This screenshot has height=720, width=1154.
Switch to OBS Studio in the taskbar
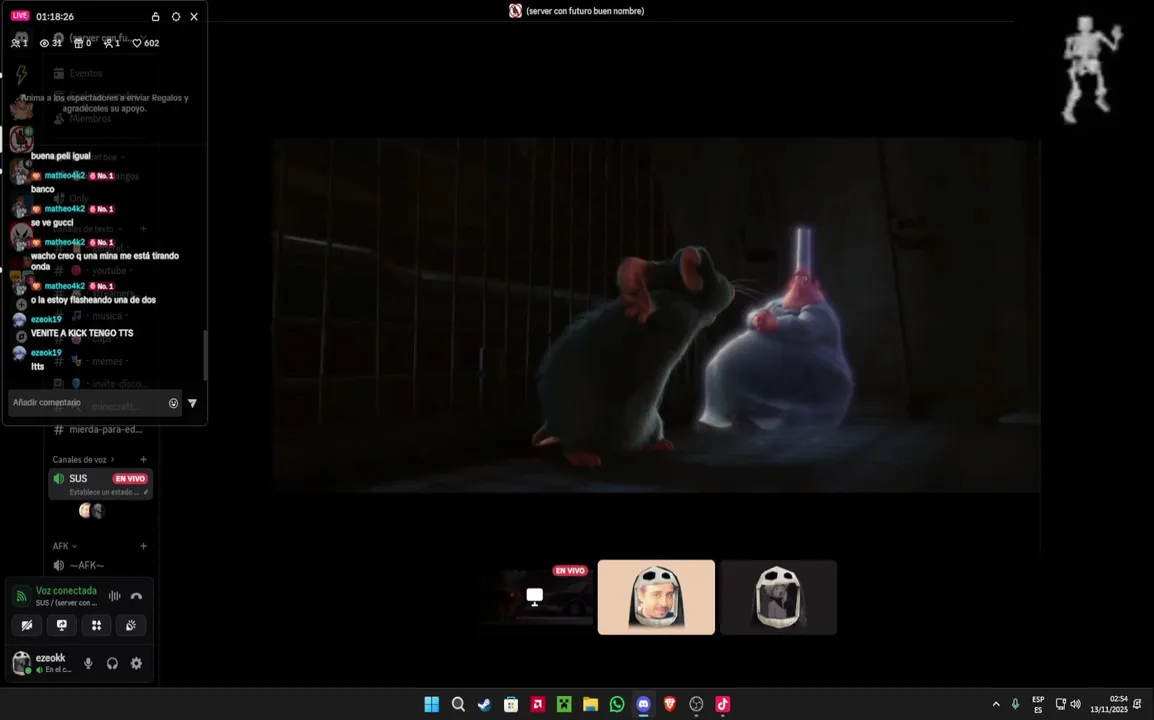click(696, 705)
